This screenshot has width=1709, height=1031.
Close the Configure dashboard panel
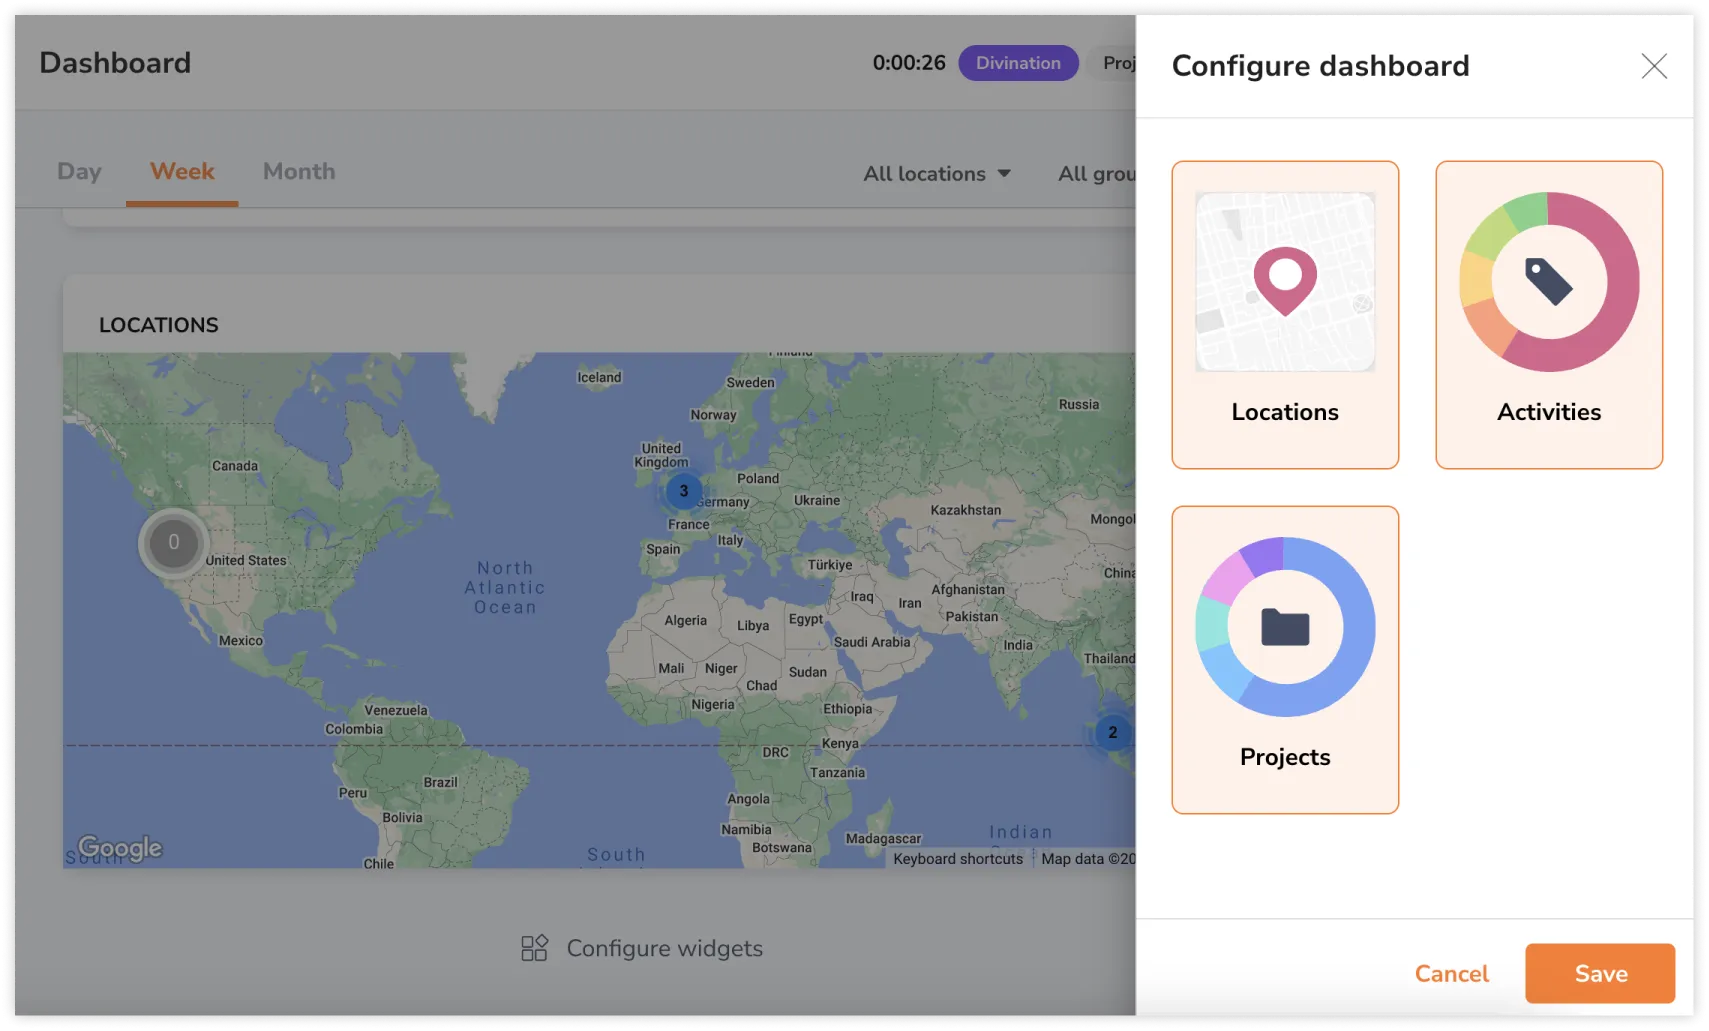pos(1654,66)
